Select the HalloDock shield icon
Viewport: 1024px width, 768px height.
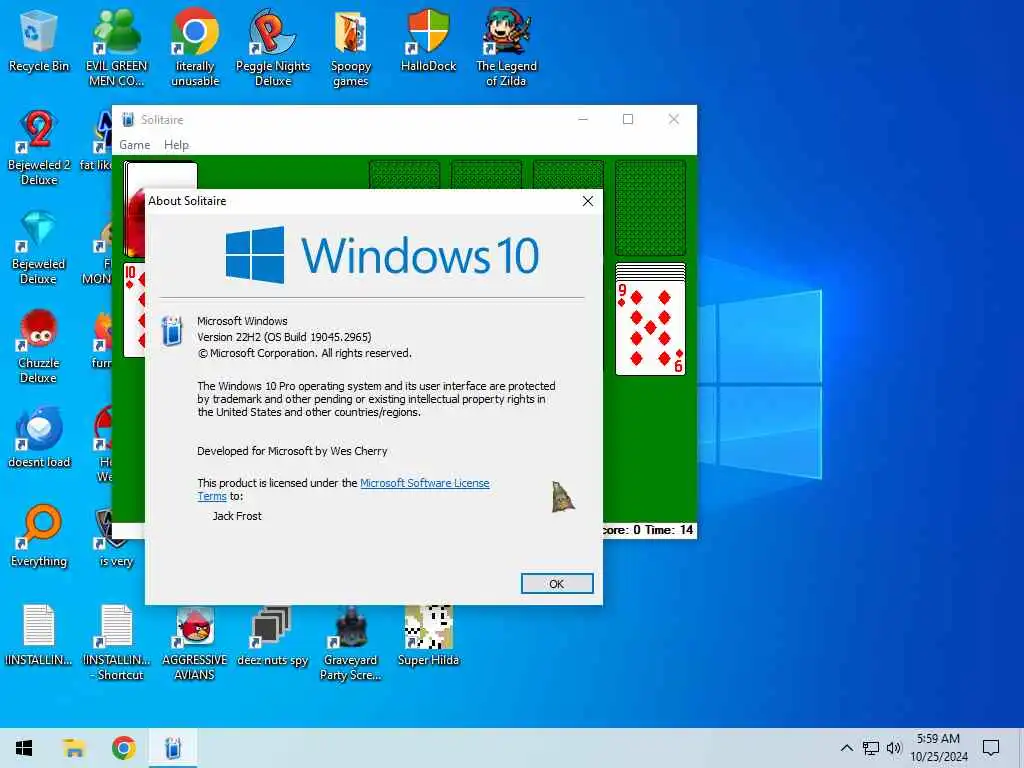[x=428, y=40]
